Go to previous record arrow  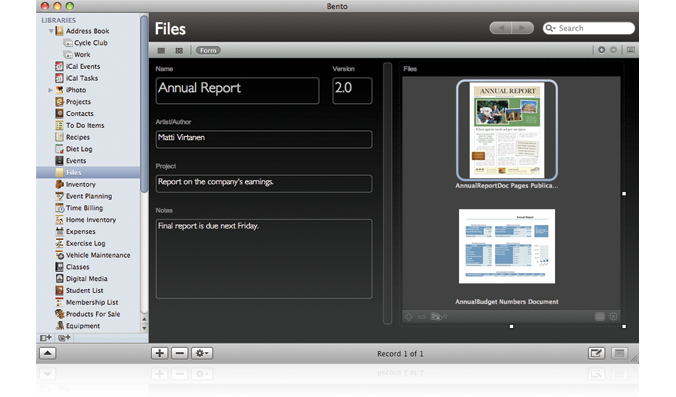(x=501, y=28)
